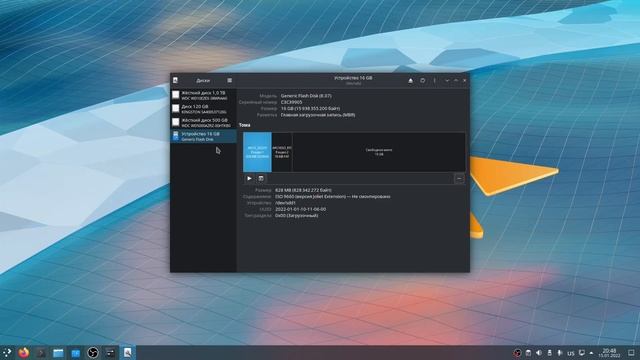Click the show desktop button in tray
The width and height of the screenshot is (640, 360).
631,353
